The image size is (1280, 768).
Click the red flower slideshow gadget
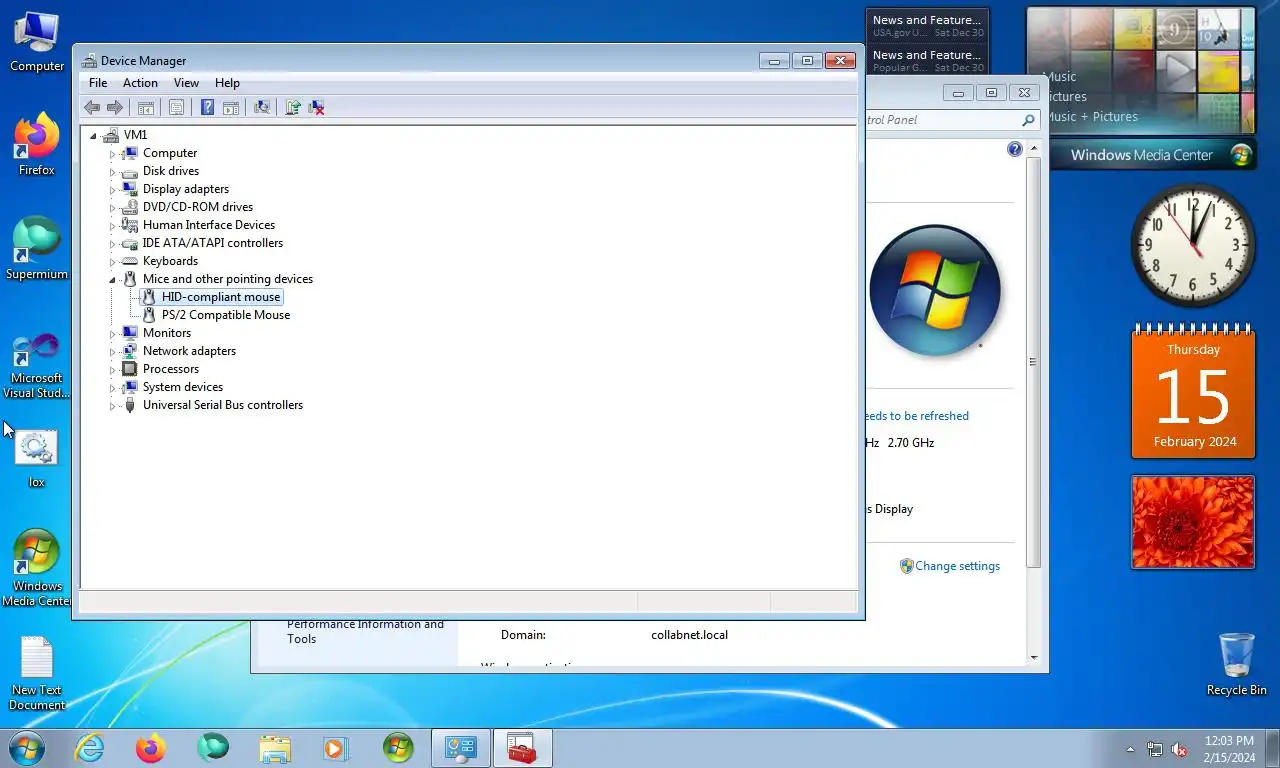(1193, 522)
